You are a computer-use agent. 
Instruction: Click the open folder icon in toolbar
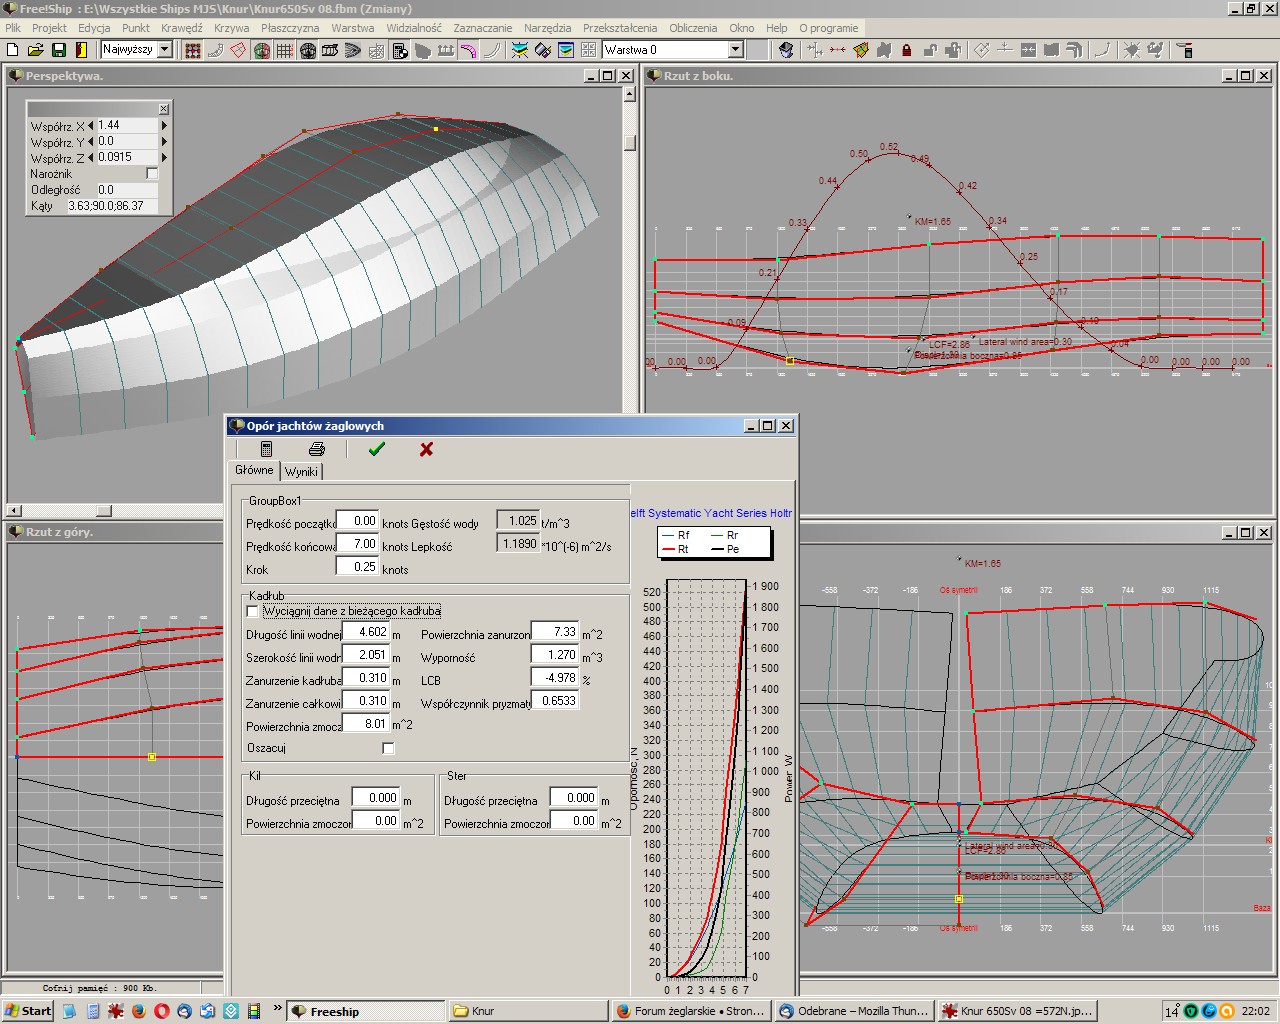(x=36, y=50)
